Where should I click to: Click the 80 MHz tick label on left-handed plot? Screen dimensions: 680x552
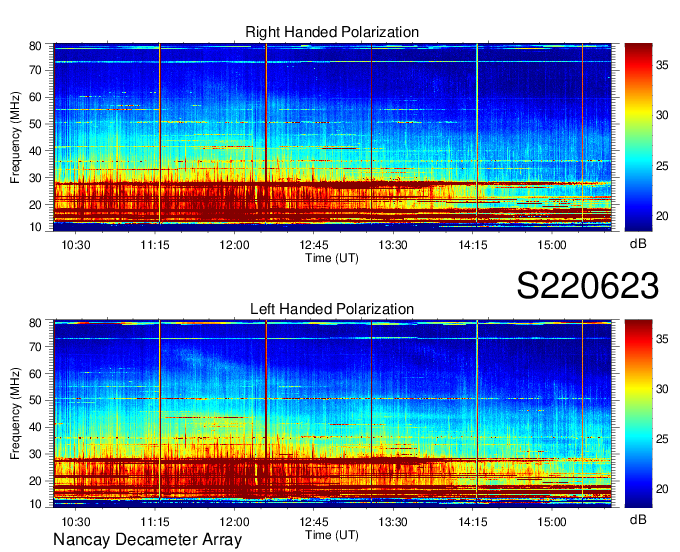[35, 323]
